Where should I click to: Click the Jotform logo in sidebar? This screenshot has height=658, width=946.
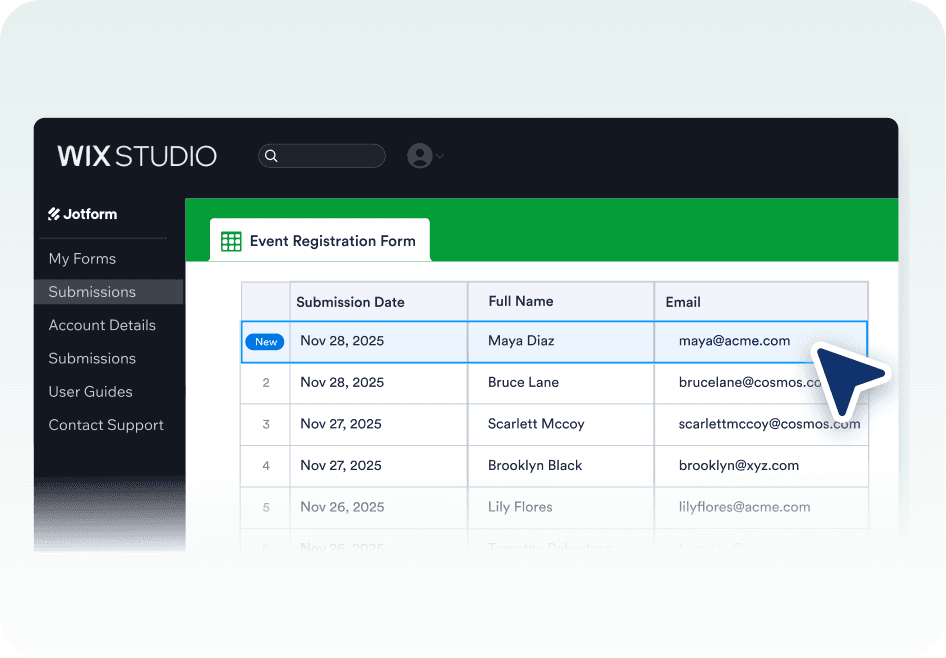pyautogui.click(x=83, y=214)
